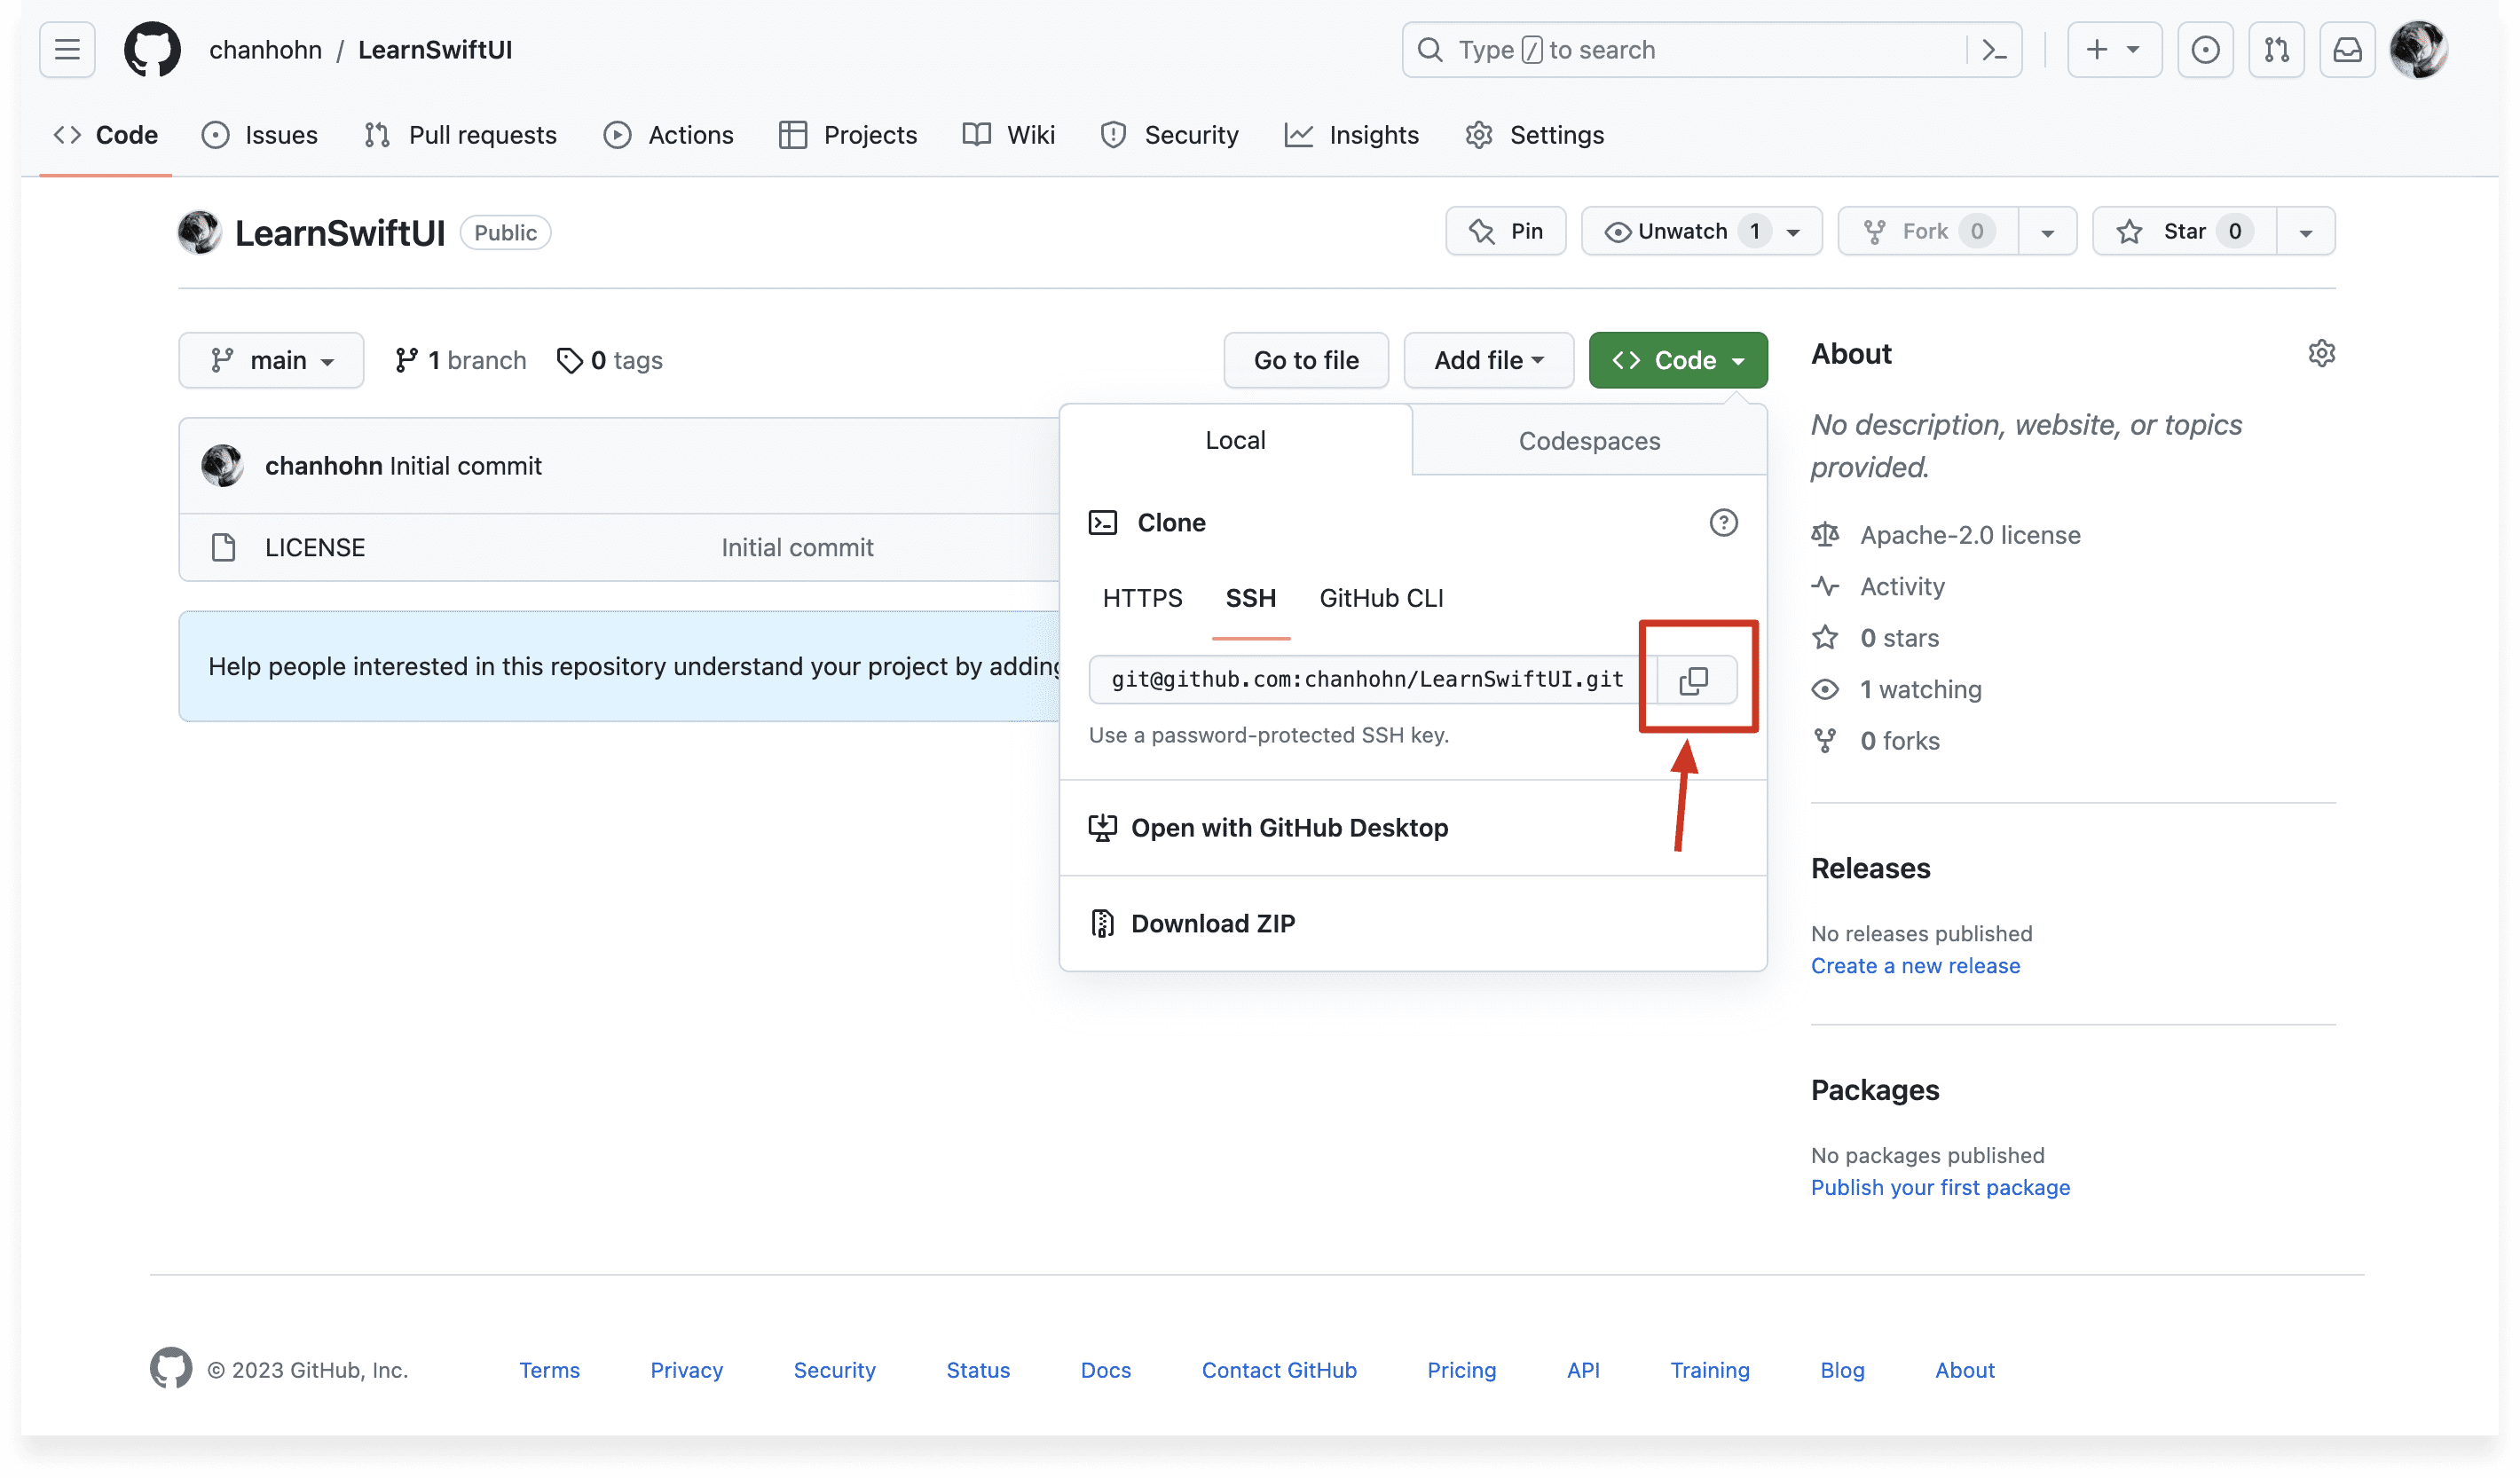This screenshot has height=1478, width=2520.
Task: Open Apache-2.0 license link
Action: coord(1969,535)
